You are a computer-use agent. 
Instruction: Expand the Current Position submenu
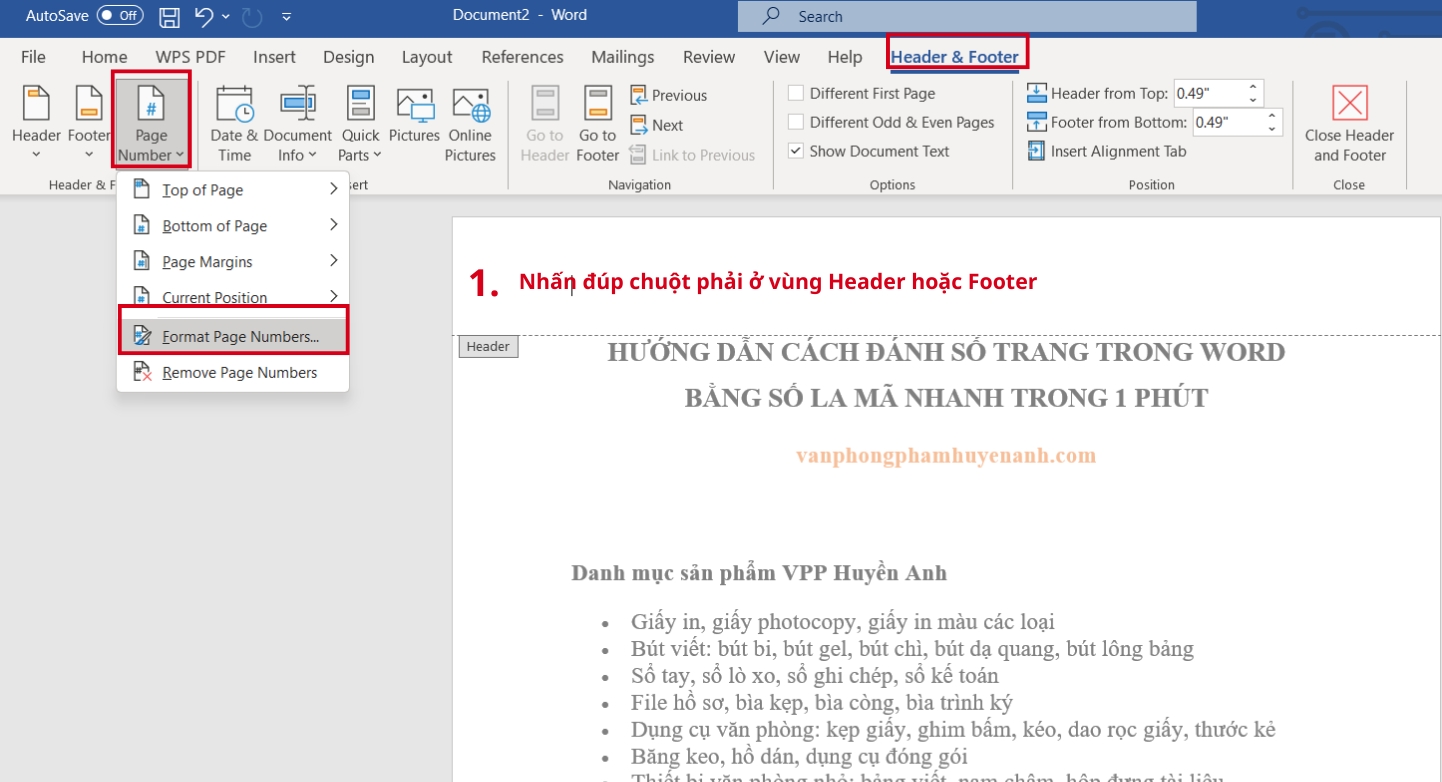coord(234,296)
